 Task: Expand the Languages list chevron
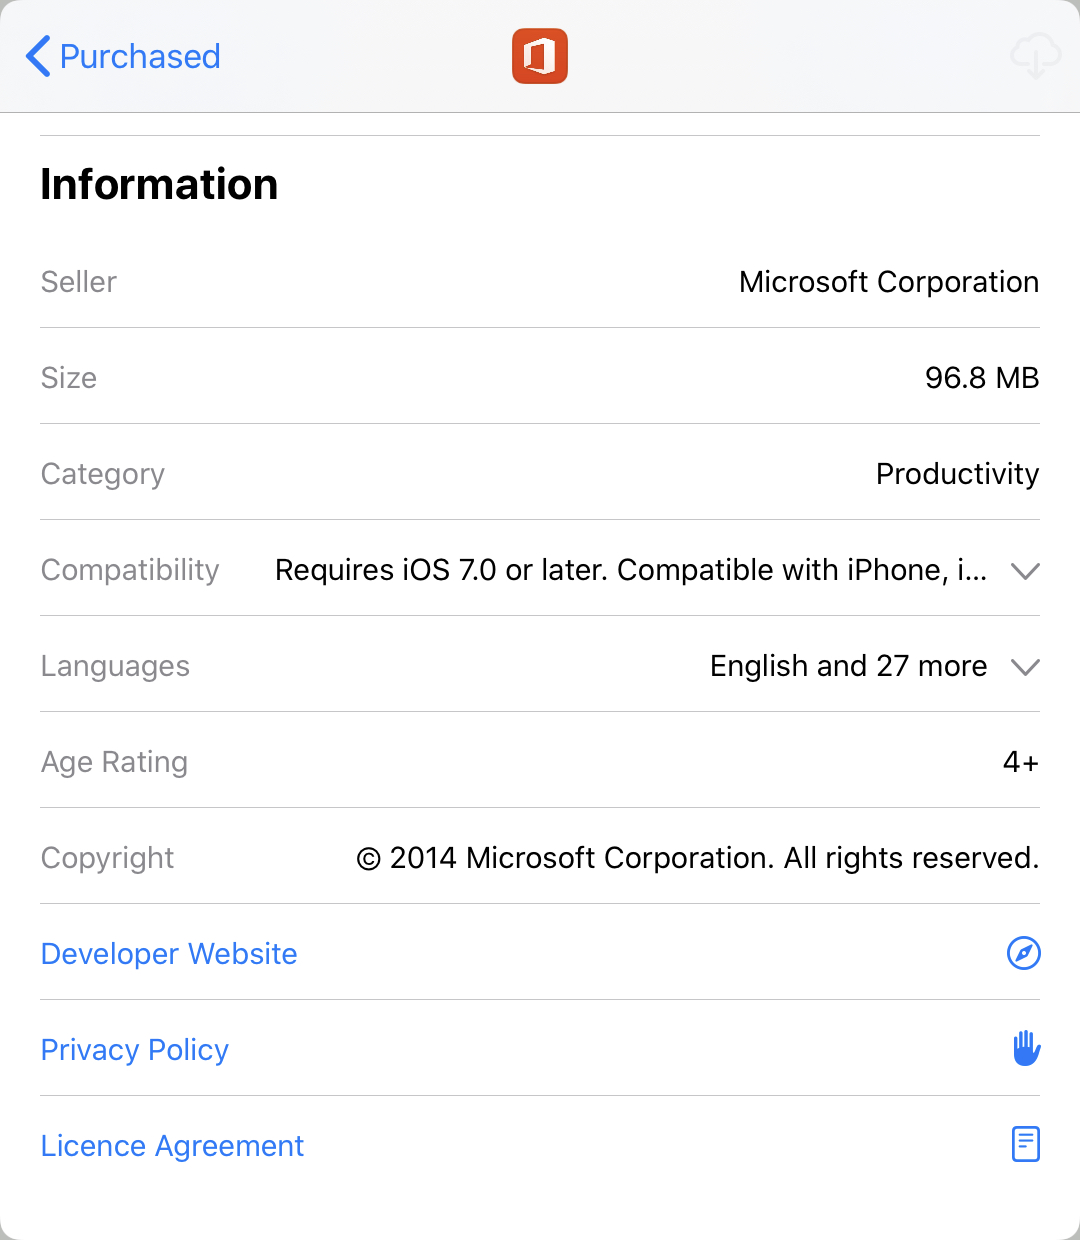tap(1026, 667)
